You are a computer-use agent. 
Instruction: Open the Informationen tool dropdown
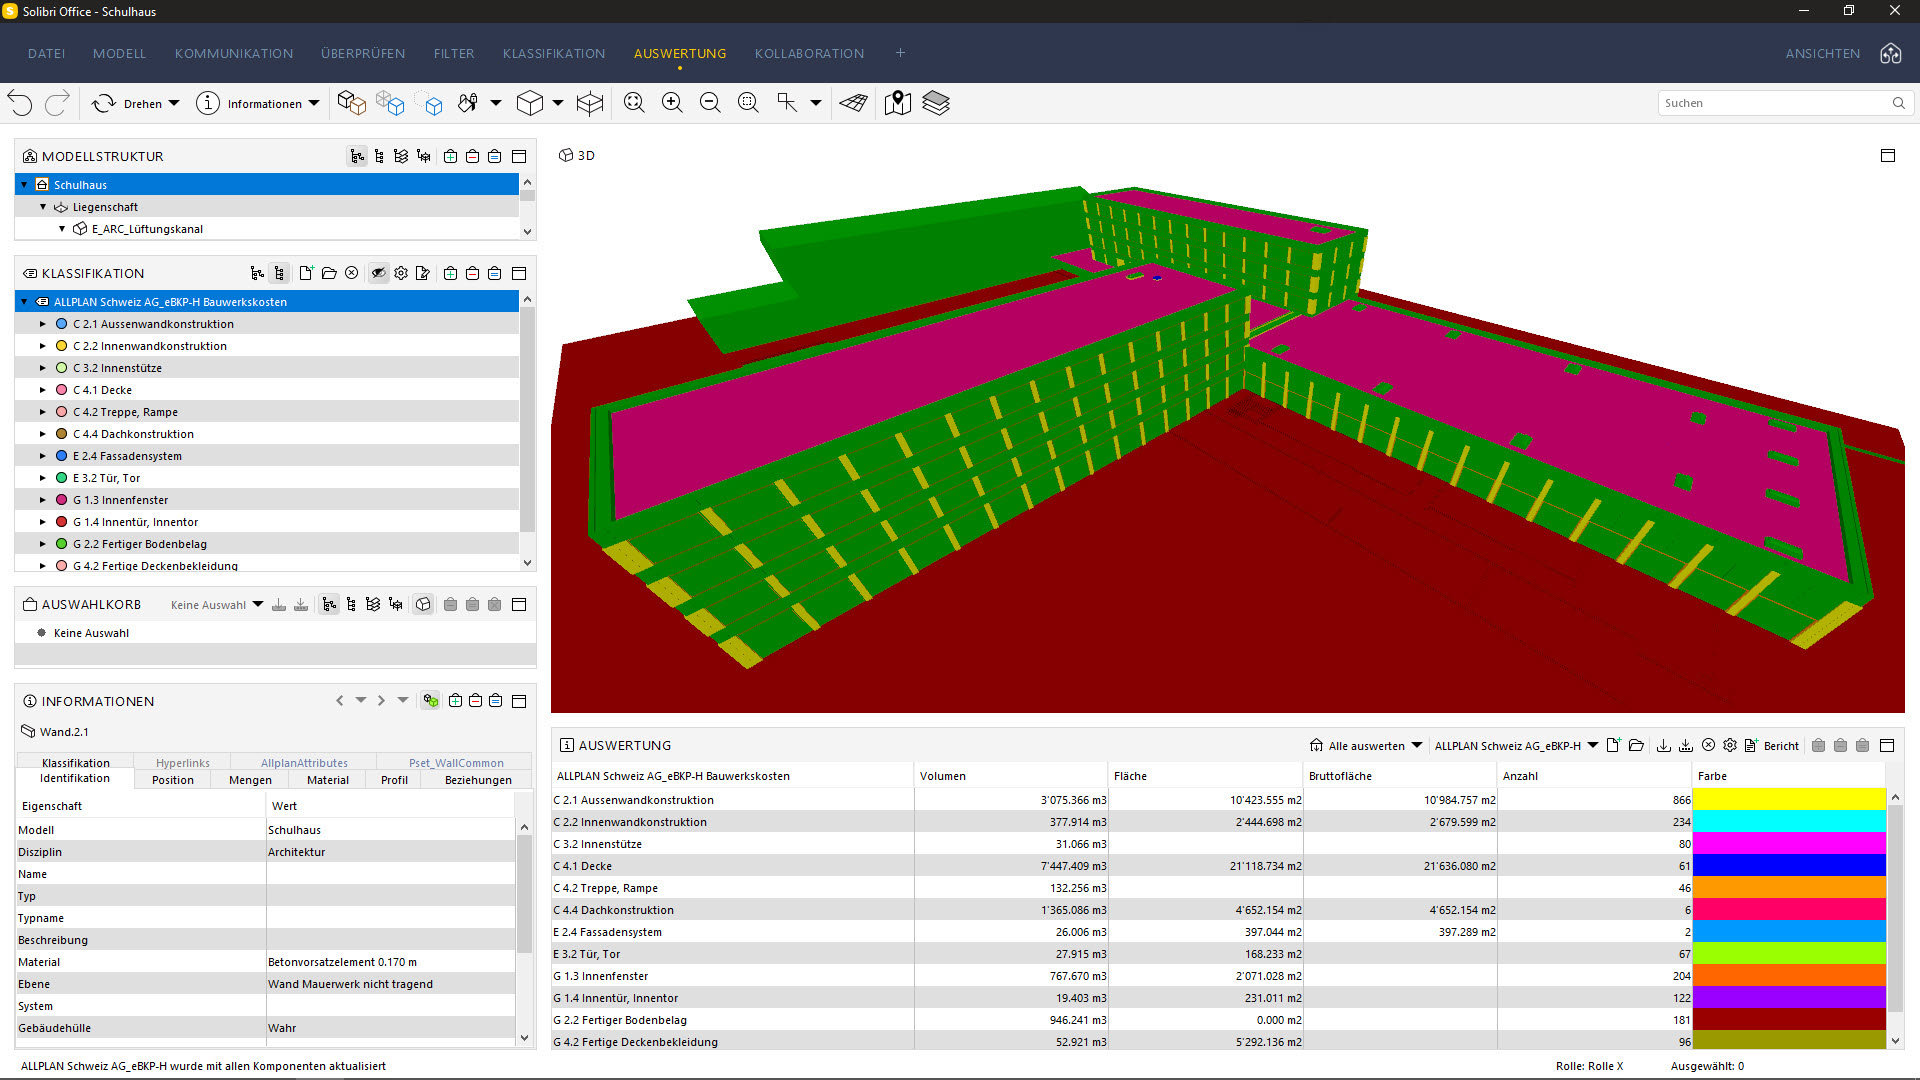tap(314, 103)
